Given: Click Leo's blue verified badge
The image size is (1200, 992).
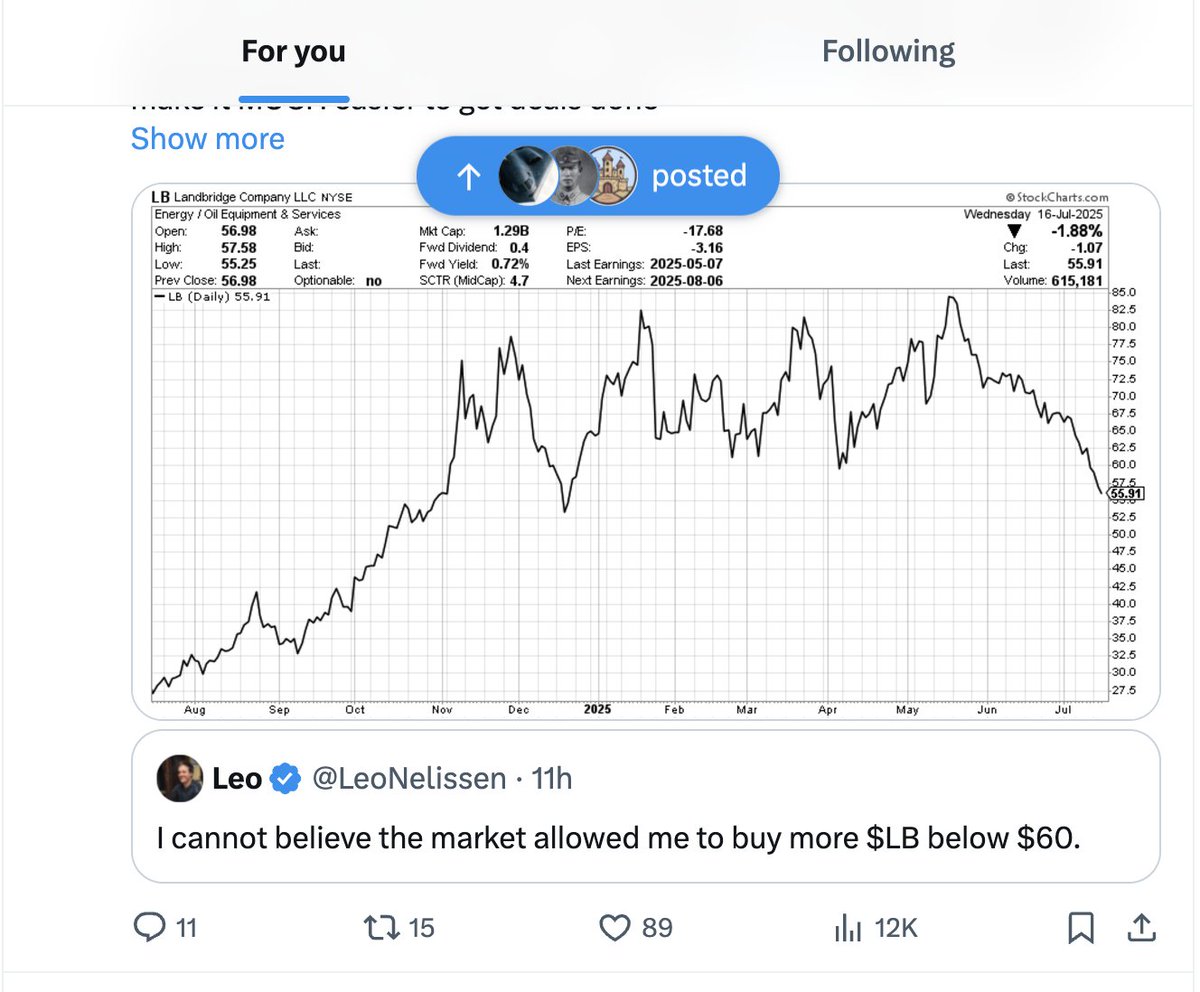Looking at the screenshot, I should click(287, 778).
